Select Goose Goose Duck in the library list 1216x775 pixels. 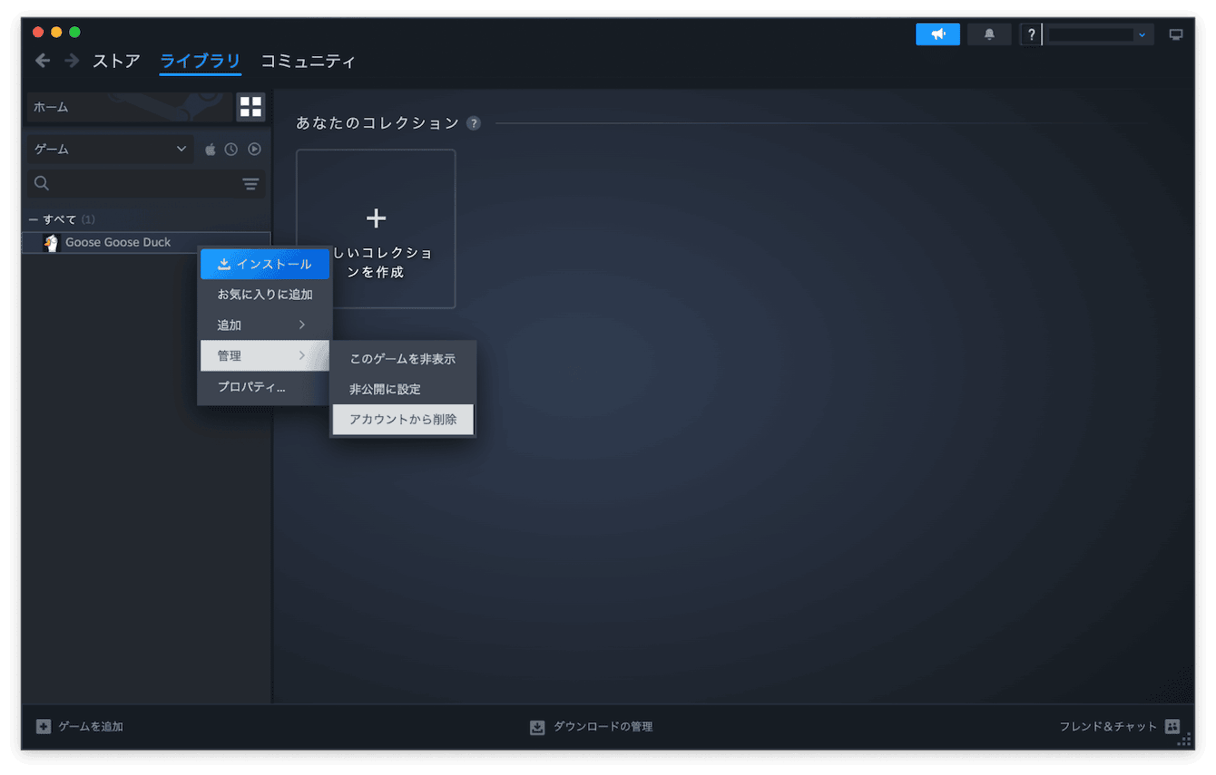[118, 242]
